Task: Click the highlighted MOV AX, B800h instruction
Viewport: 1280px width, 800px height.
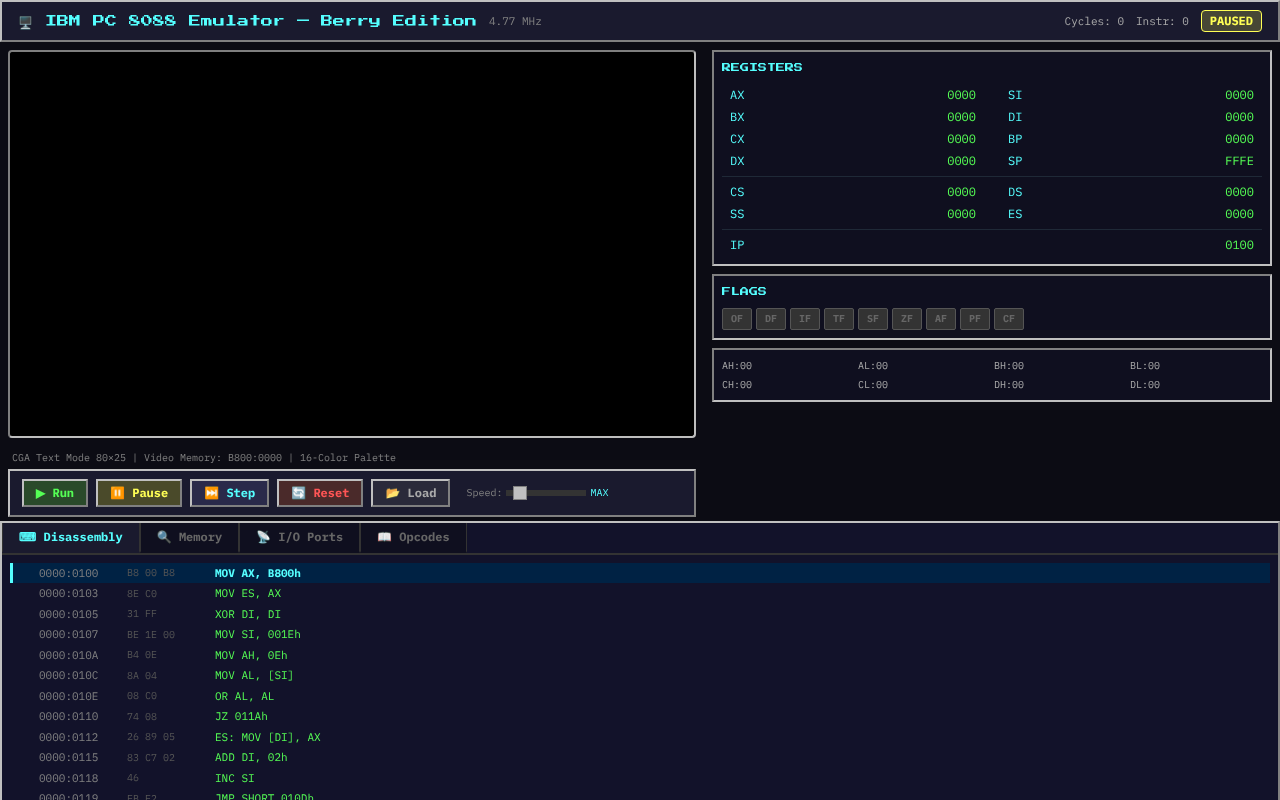Action: tap(257, 573)
